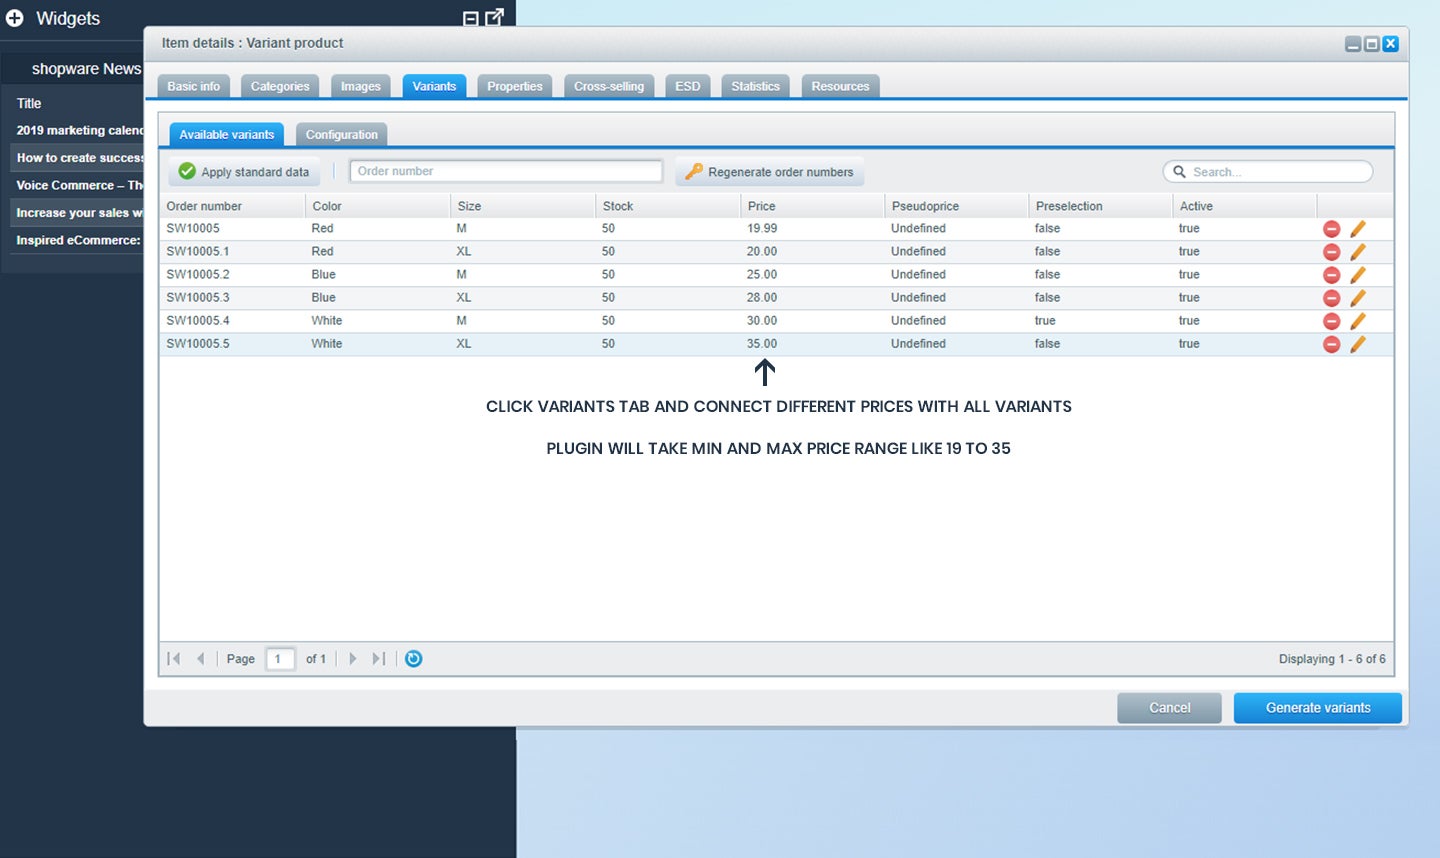Click the variants Search field
The width and height of the screenshot is (1440, 858).
click(x=1268, y=172)
